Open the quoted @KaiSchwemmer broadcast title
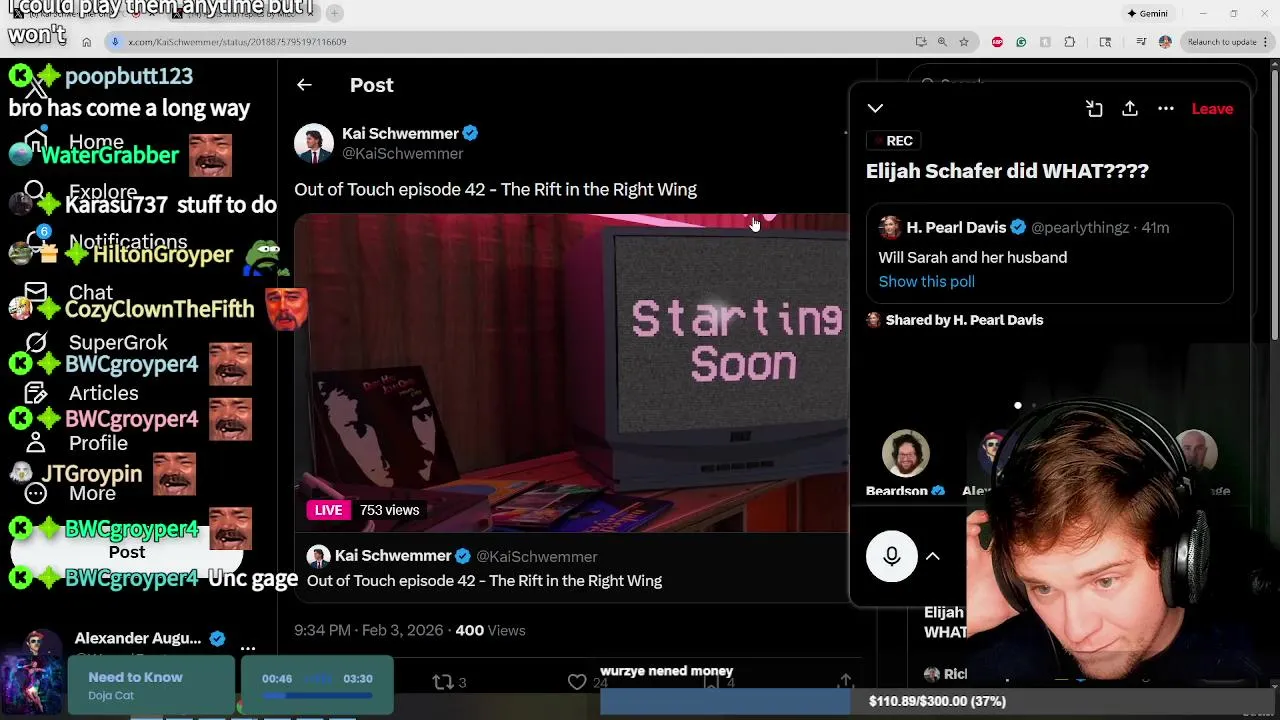The height and width of the screenshot is (720, 1280). pos(484,581)
